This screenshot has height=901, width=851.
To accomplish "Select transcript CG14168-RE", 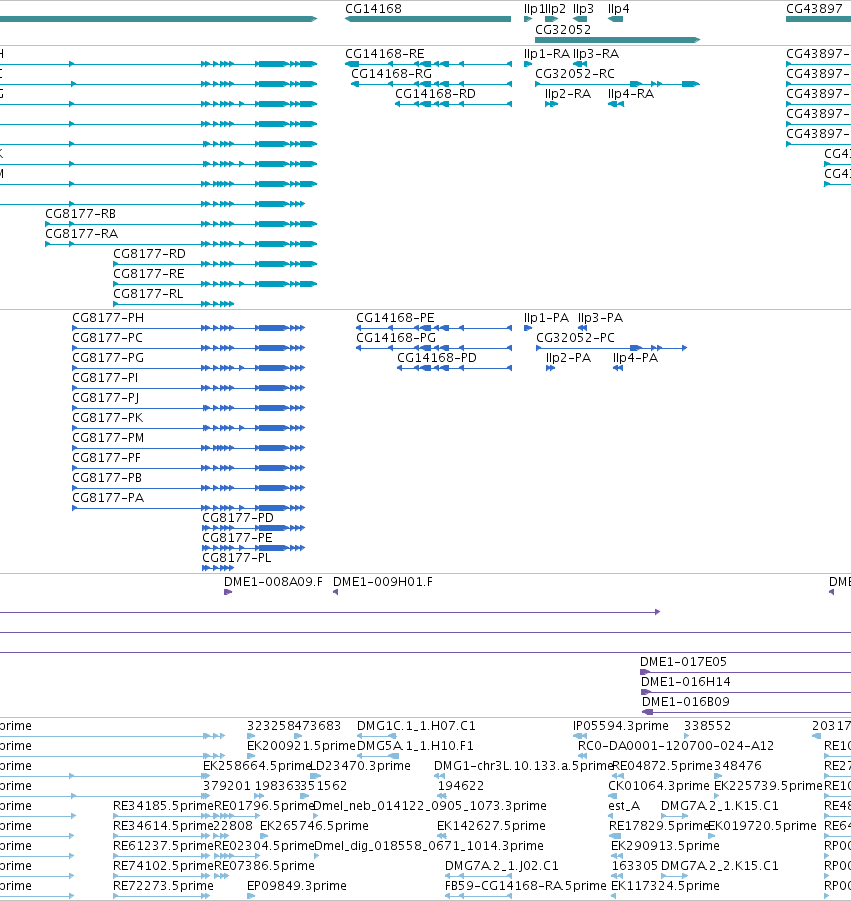I will click(x=384, y=53).
